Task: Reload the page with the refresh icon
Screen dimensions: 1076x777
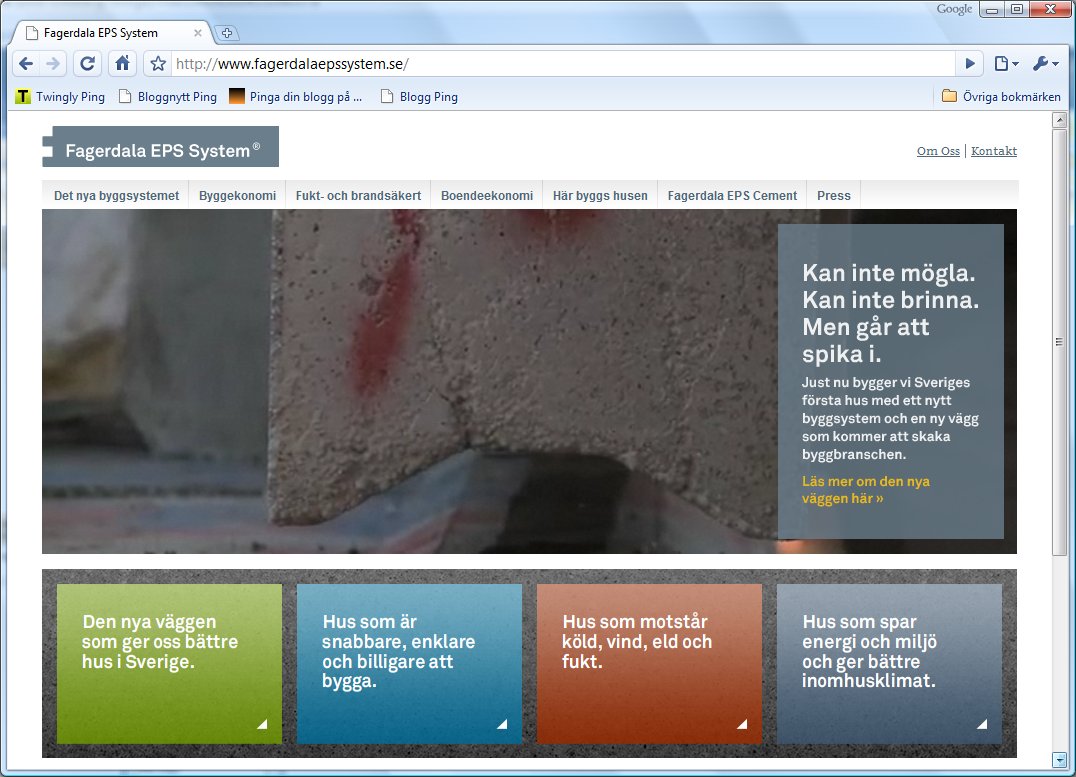Action: (87, 64)
